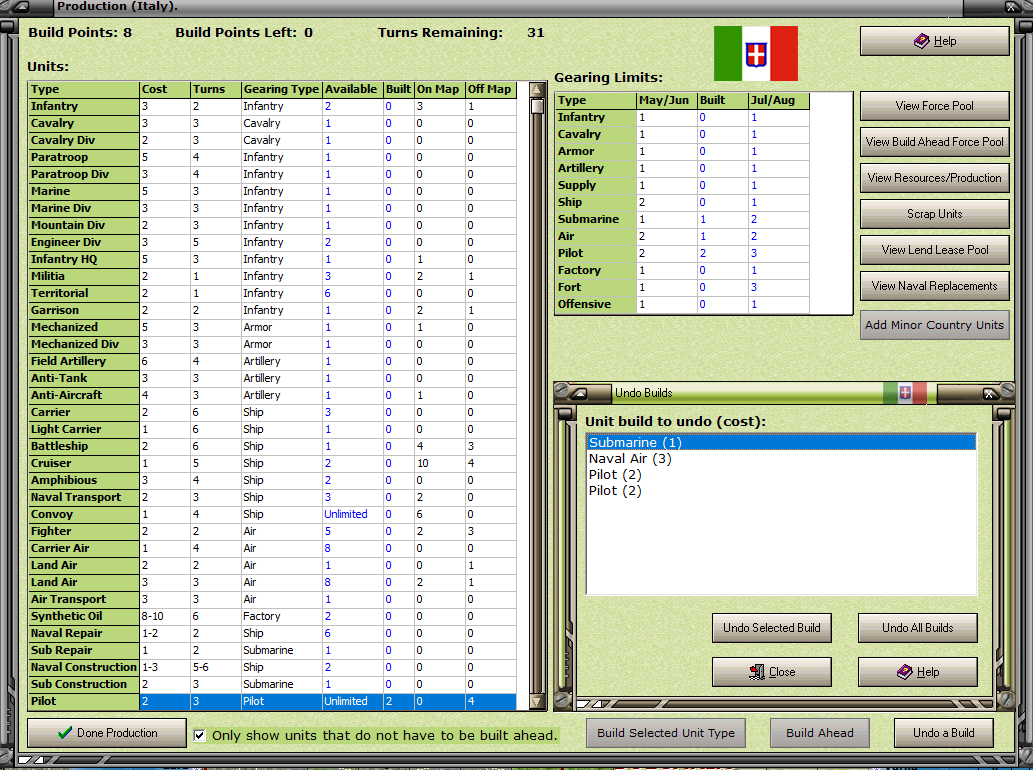This screenshot has width=1033, height=771.
Task: Select the Air Transport unit row
Action: coord(272,599)
